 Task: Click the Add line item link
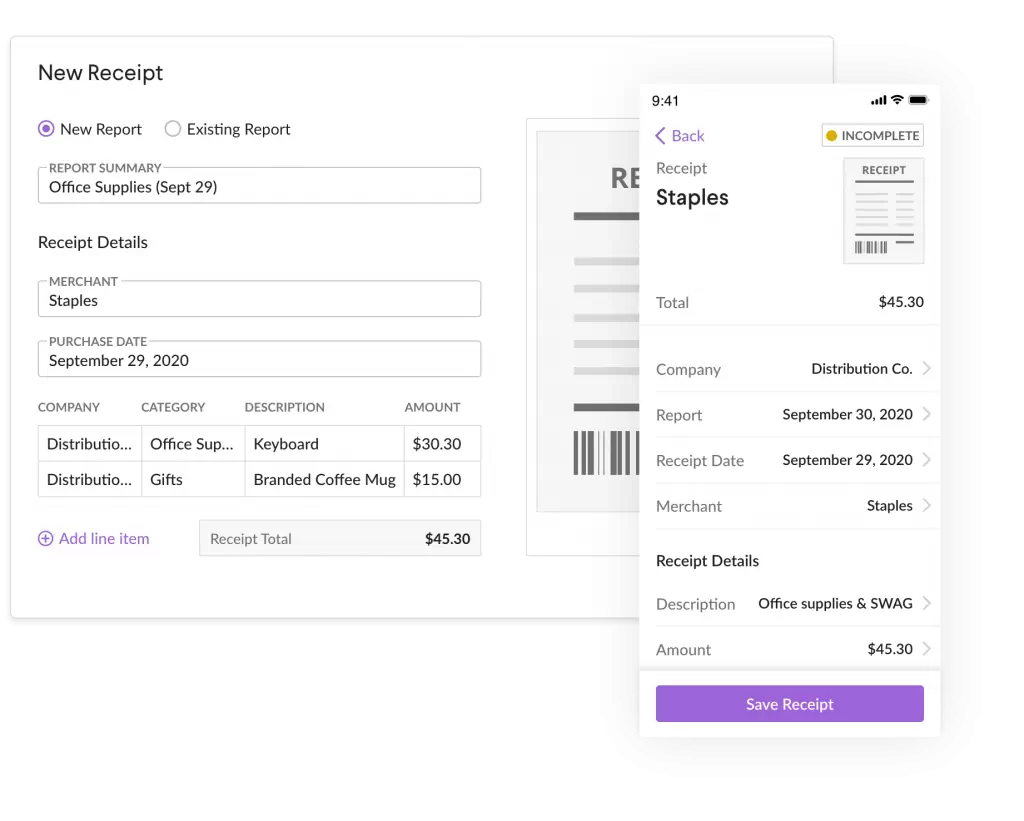(104, 539)
